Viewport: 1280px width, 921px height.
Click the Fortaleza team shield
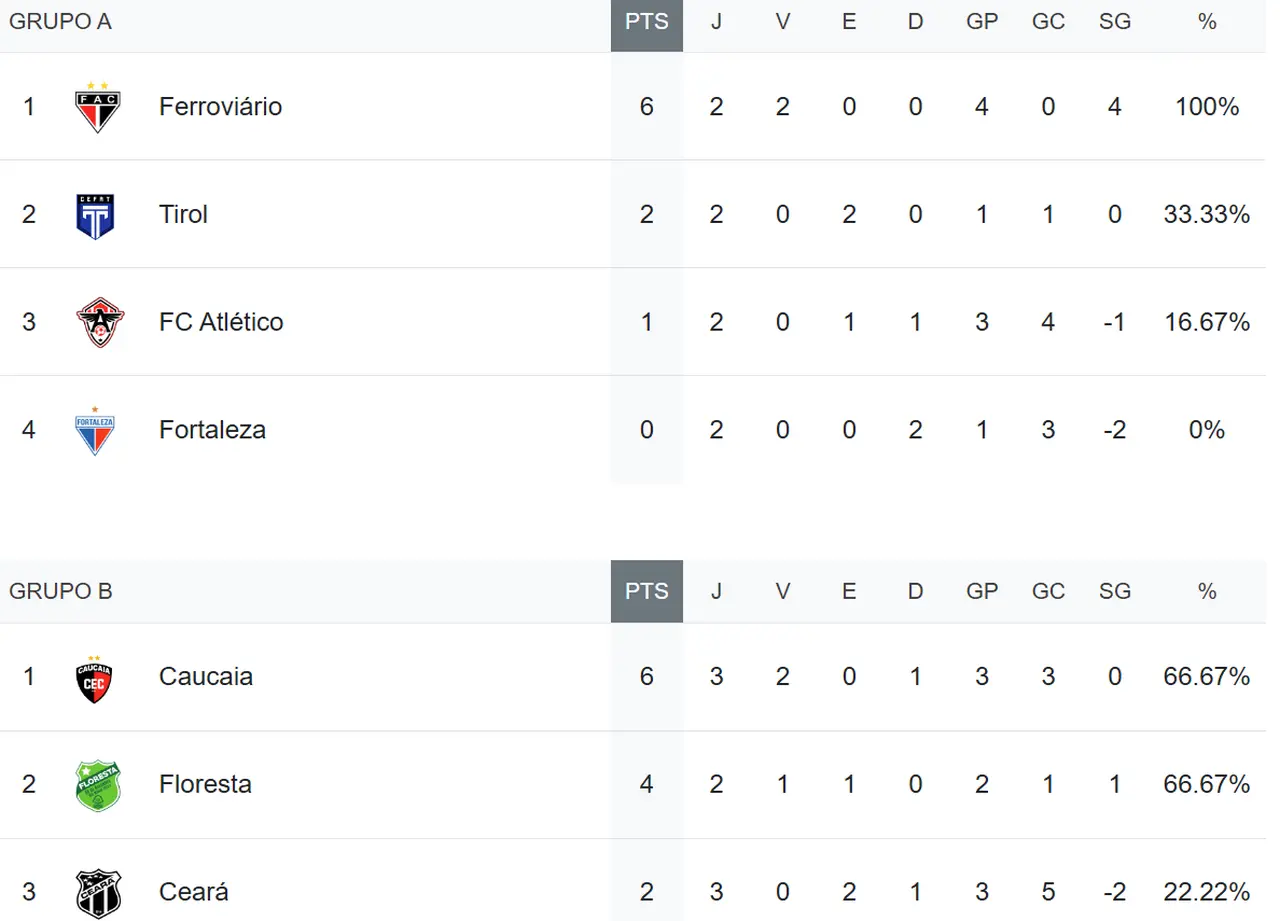[96, 430]
